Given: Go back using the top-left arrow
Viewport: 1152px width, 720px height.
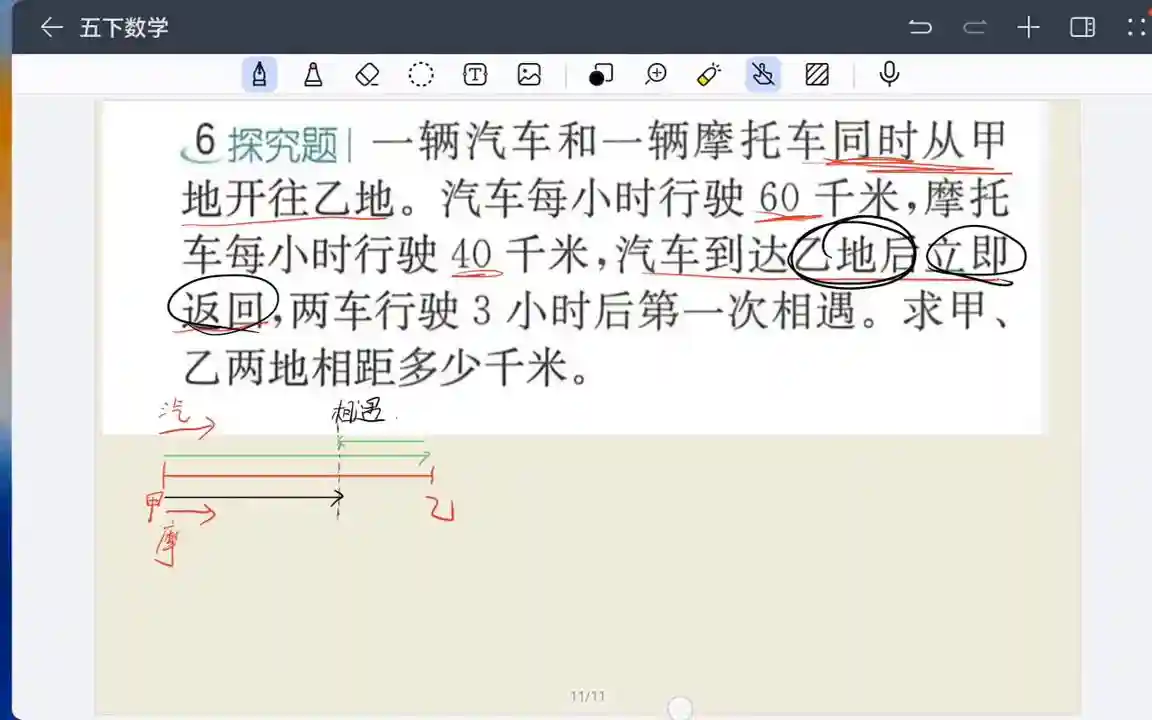Looking at the screenshot, I should [x=51, y=27].
